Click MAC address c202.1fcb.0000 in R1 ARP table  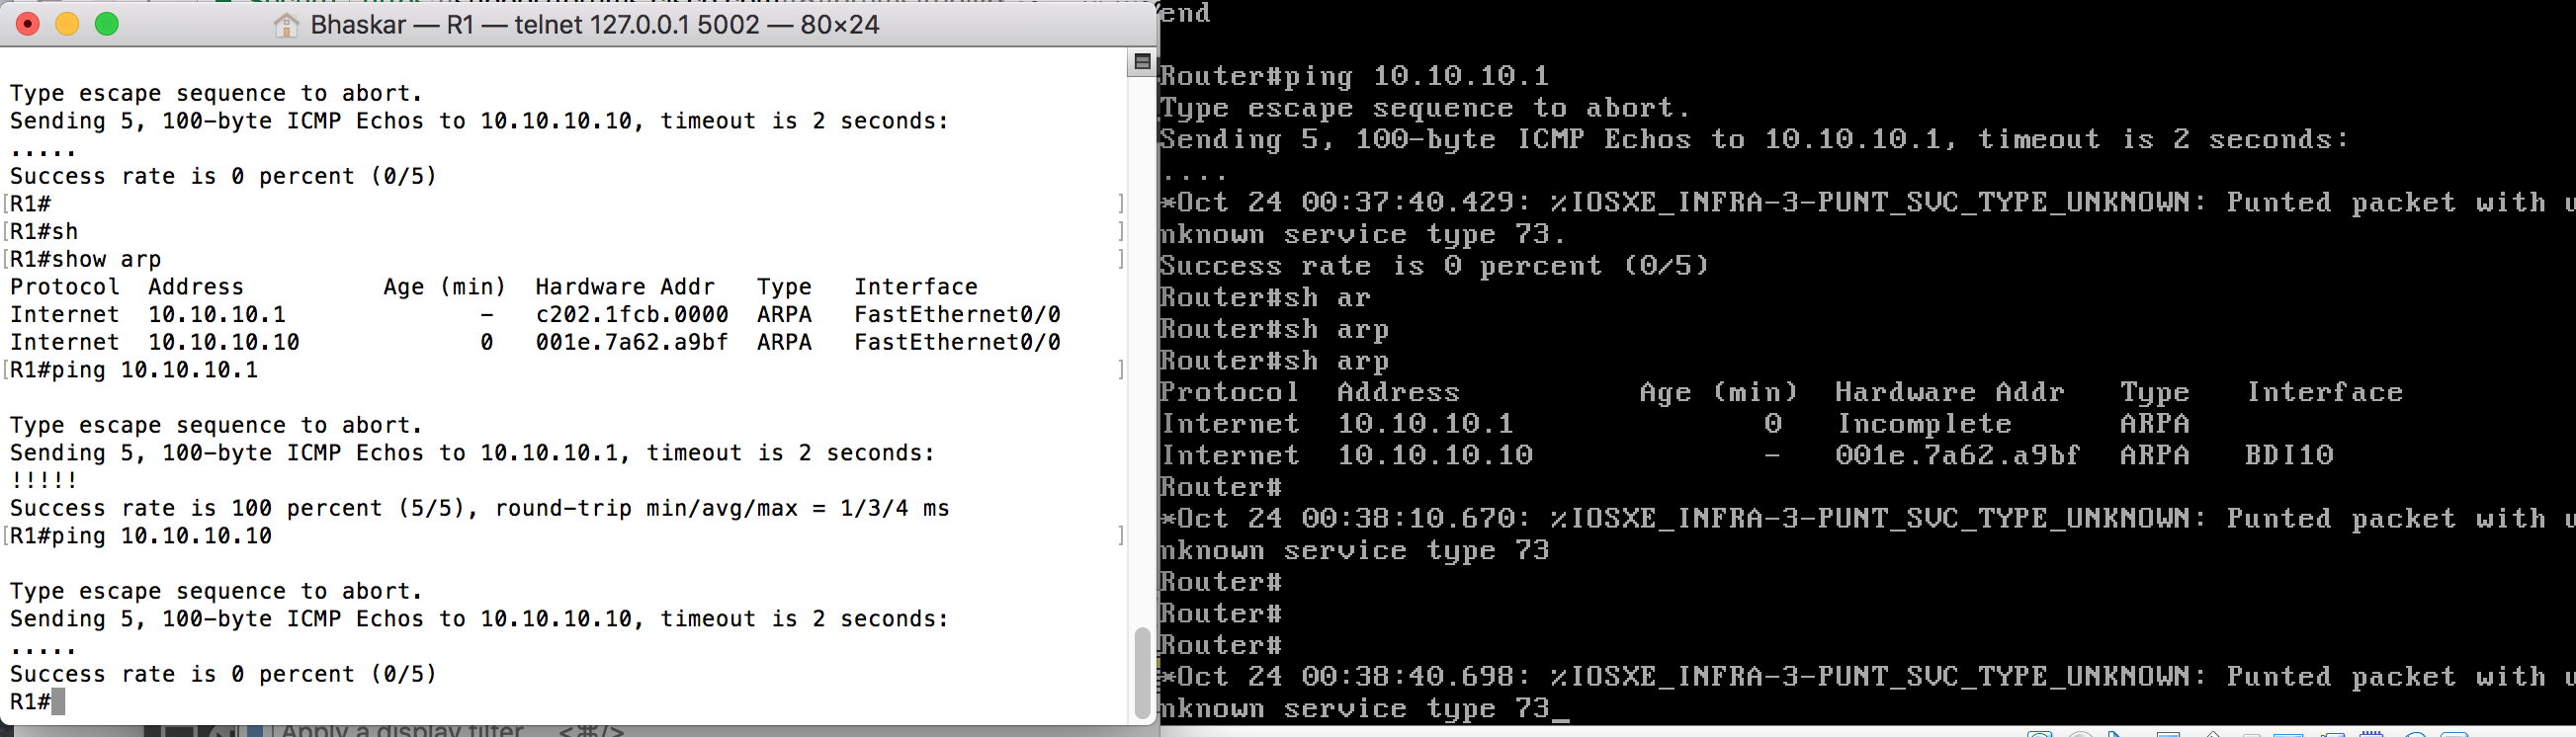pos(631,314)
